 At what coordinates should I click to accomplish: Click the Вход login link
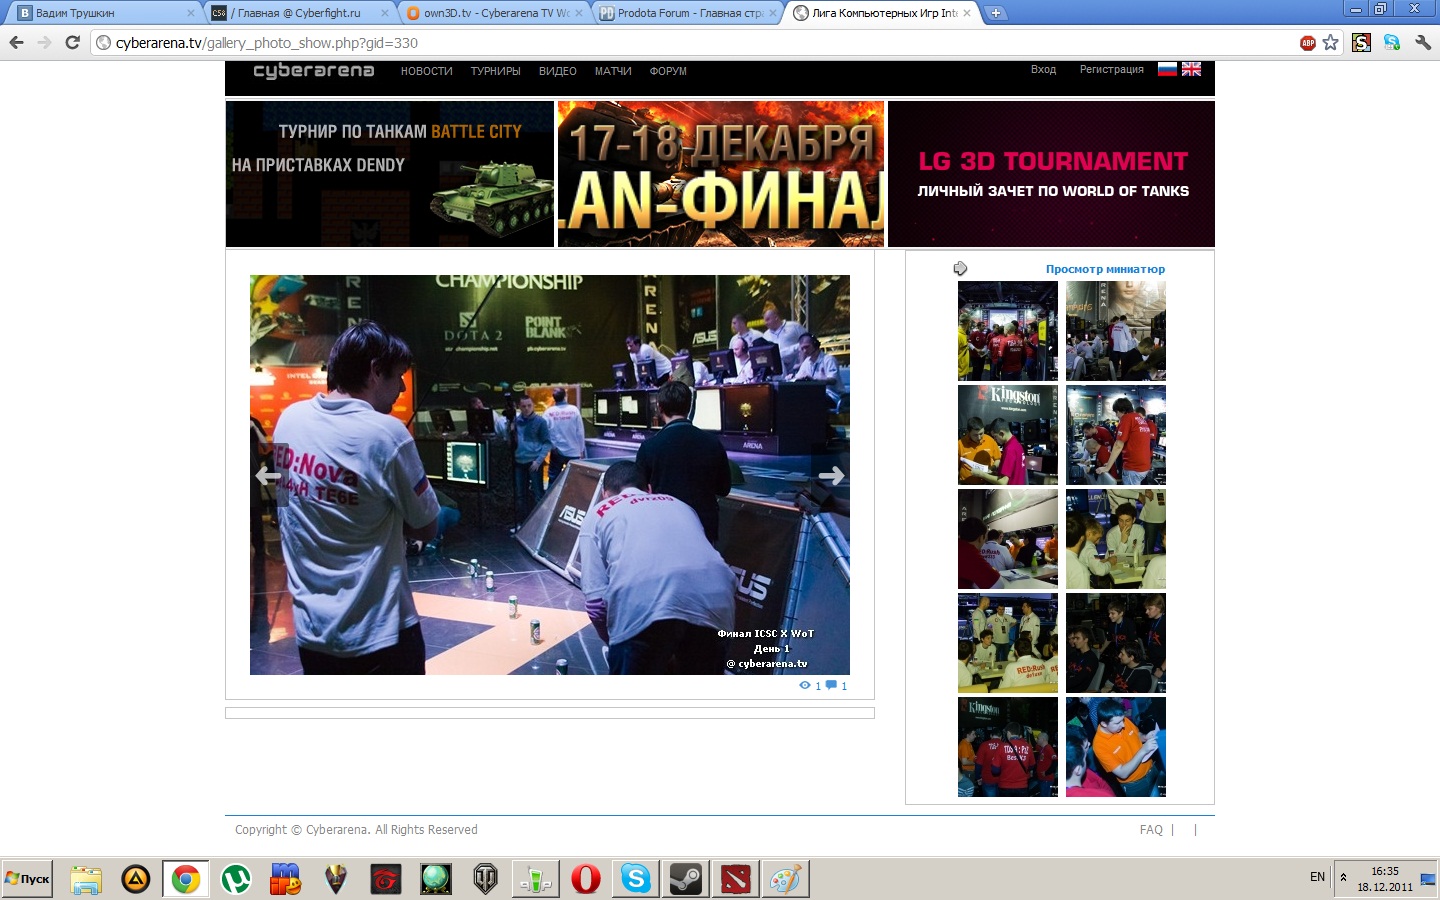coord(1043,69)
